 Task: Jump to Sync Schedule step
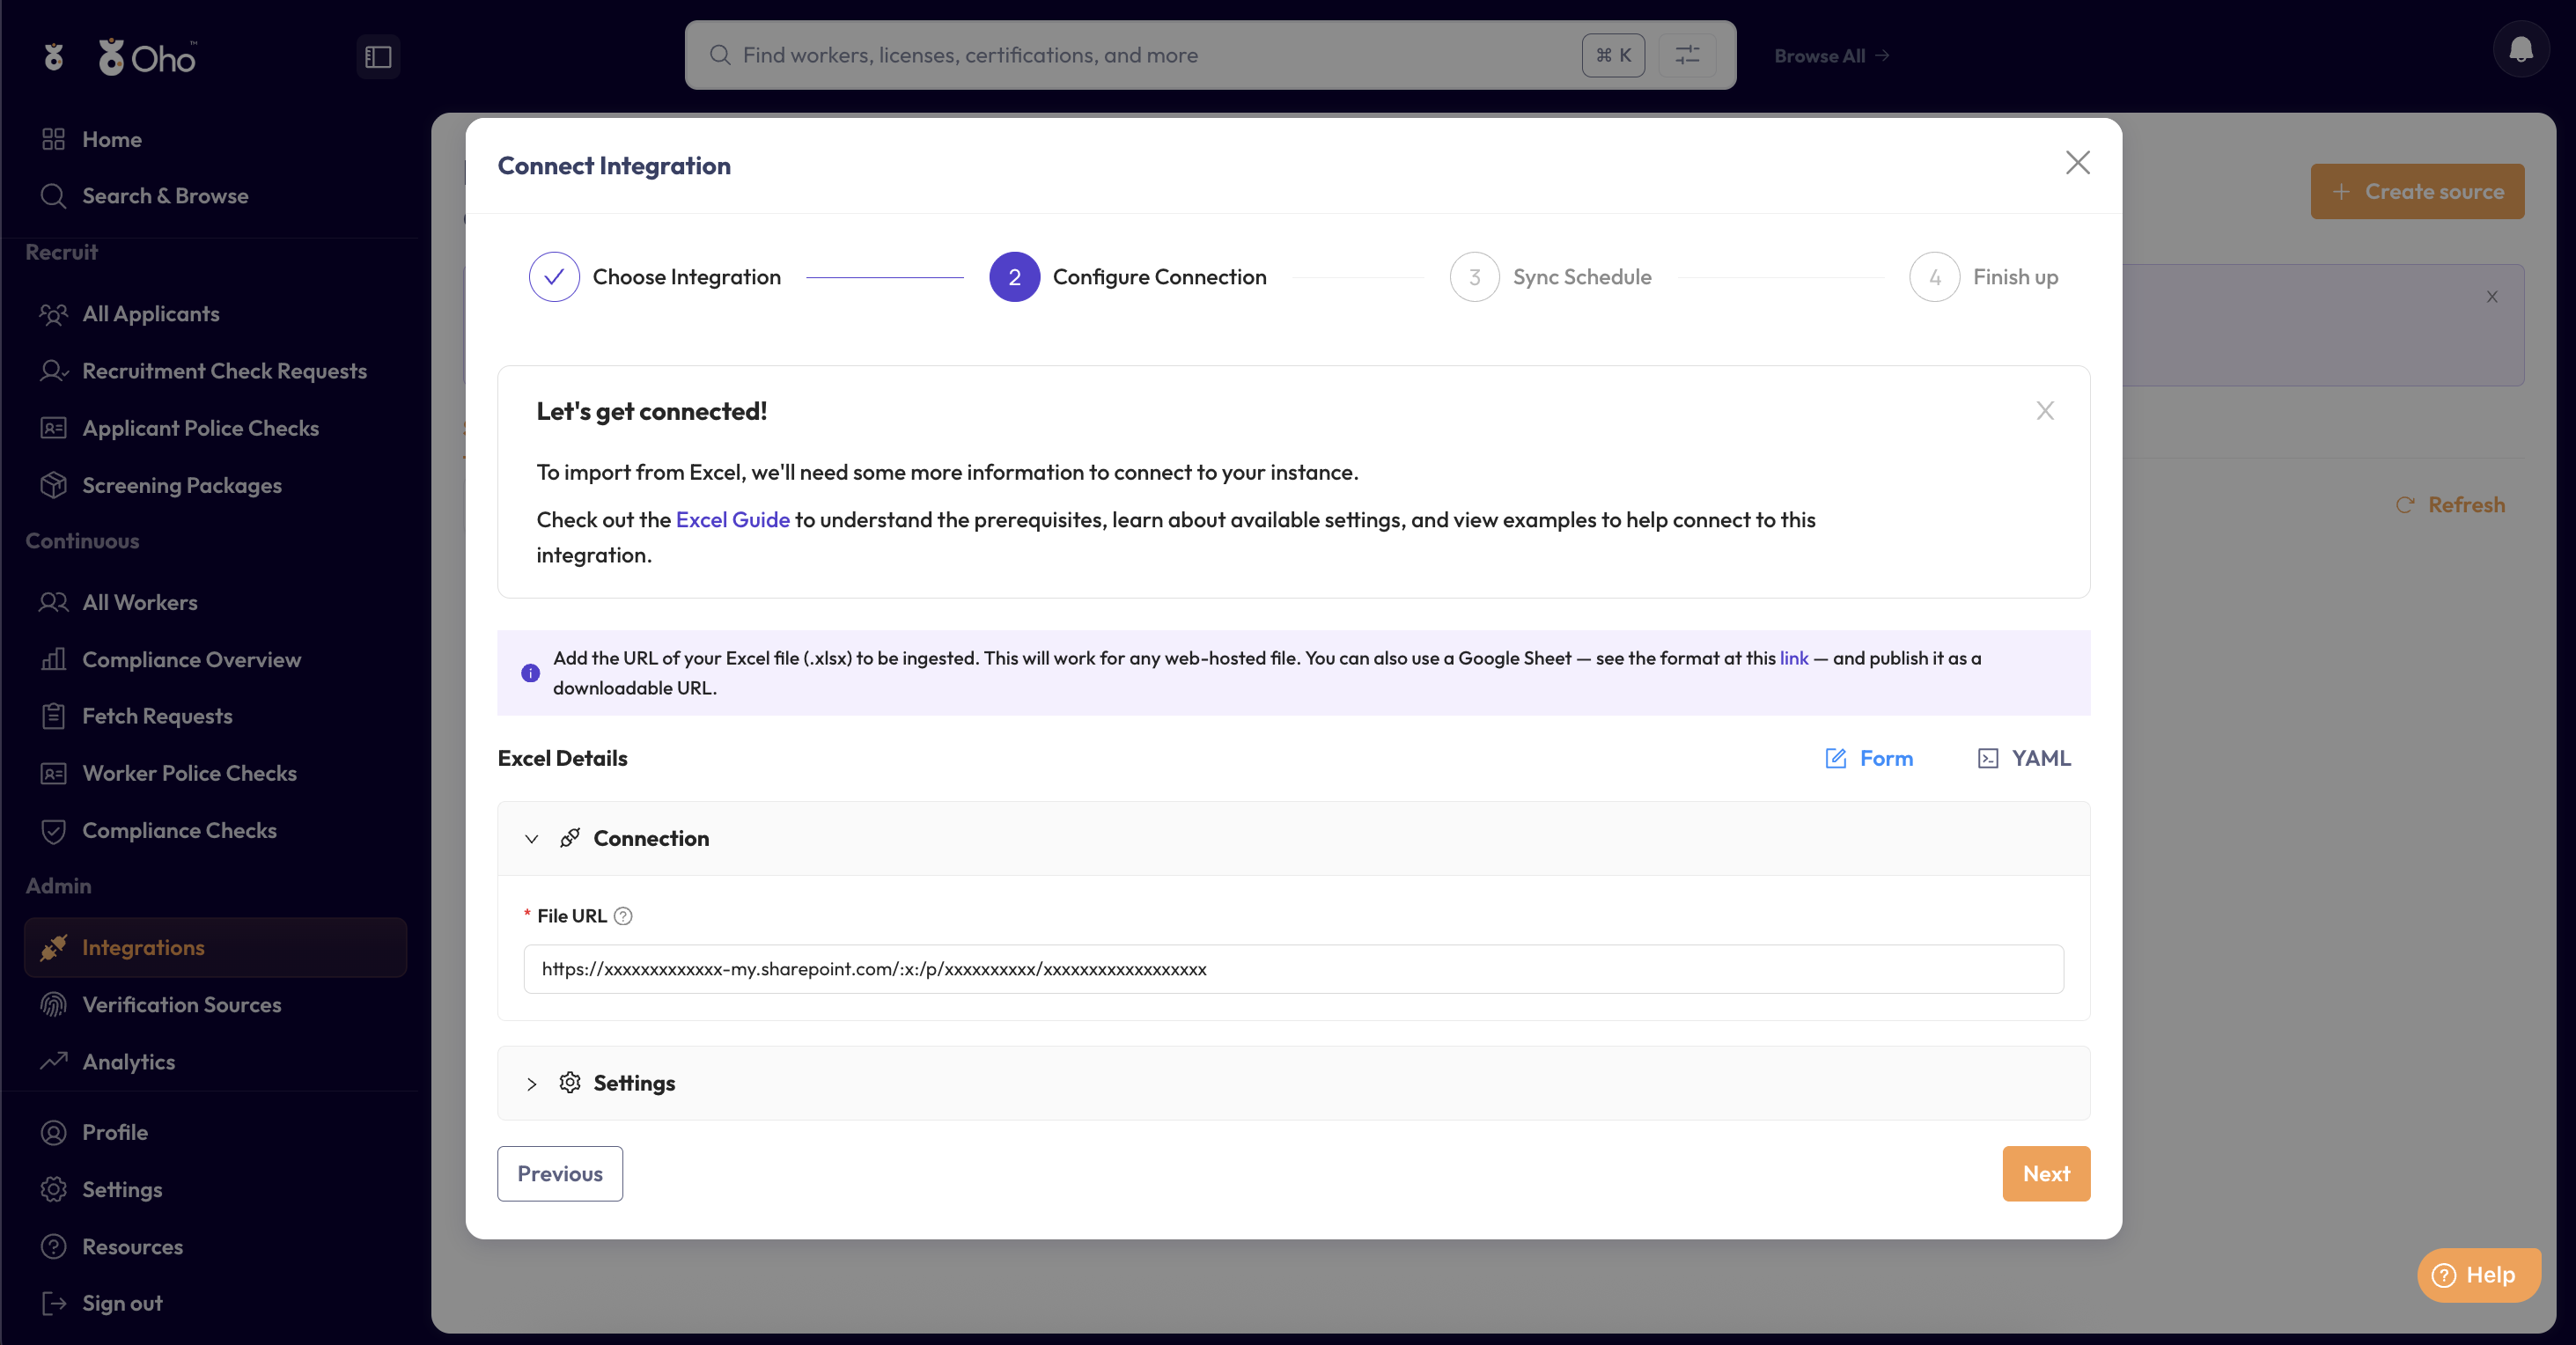point(1551,277)
